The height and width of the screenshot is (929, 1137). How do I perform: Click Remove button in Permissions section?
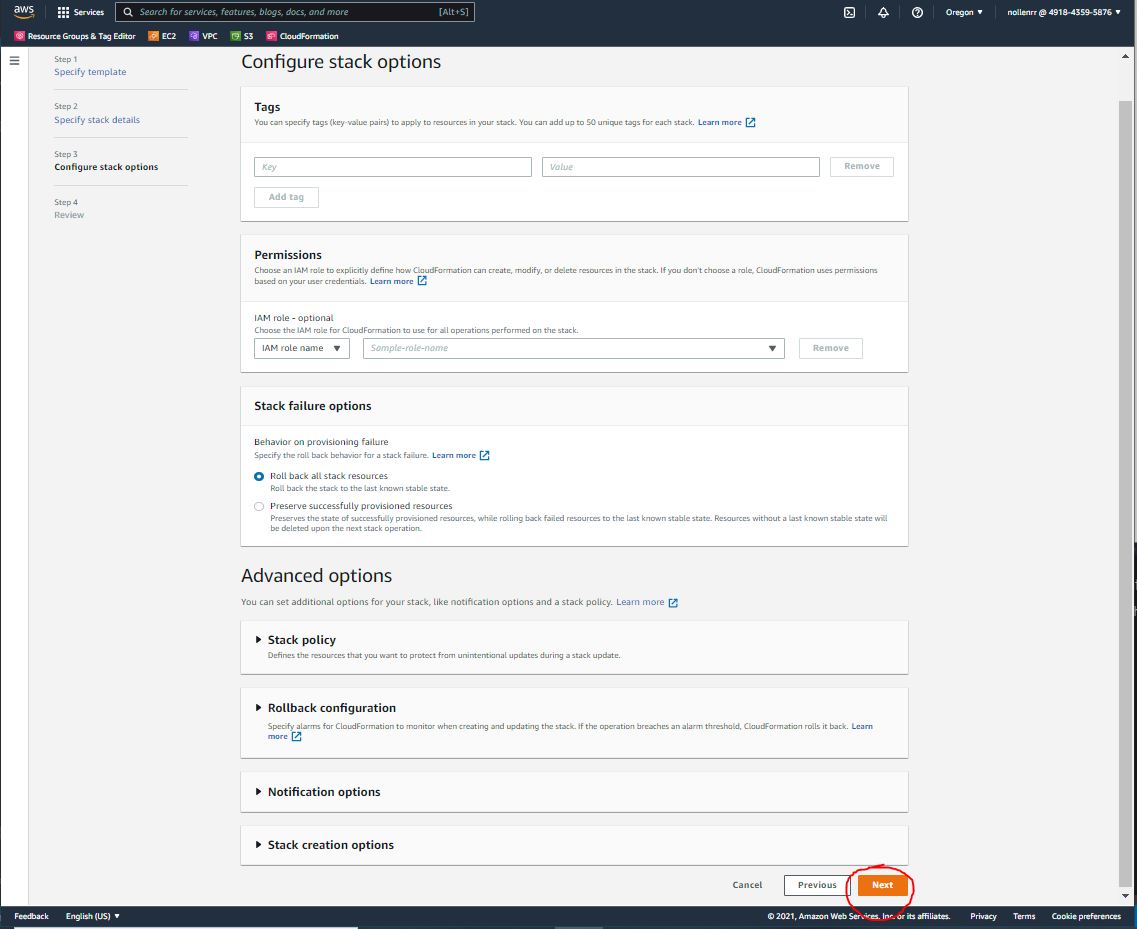pyautogui.click(x=830, y=348)
